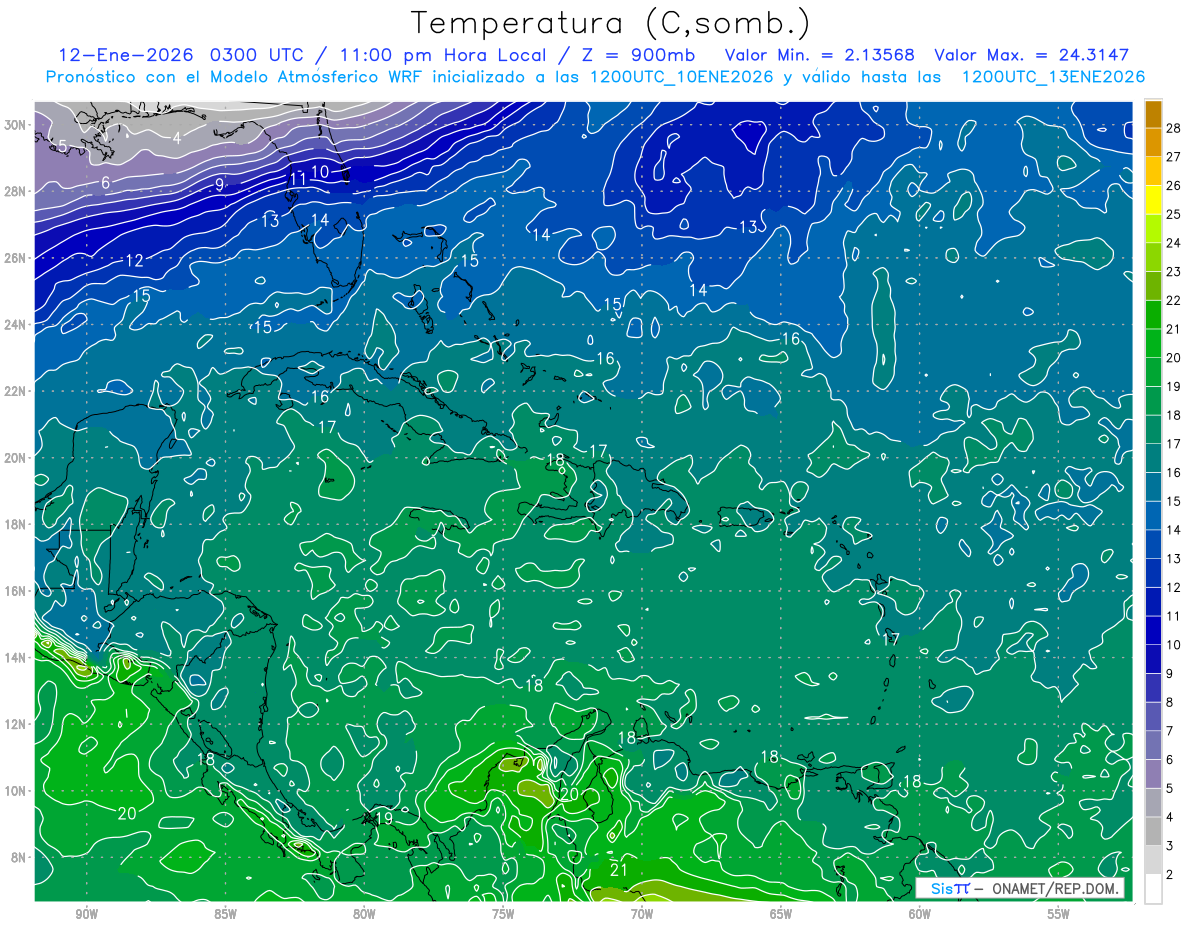
Task: Click the brown swatch above 28 on color bar
Action: [x=1153, y=114]
